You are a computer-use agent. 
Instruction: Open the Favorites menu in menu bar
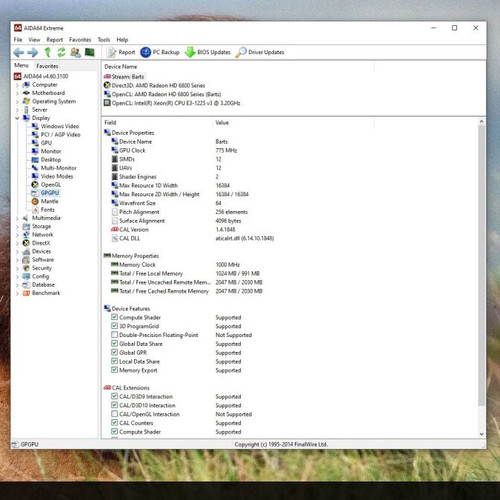point(80,40)
